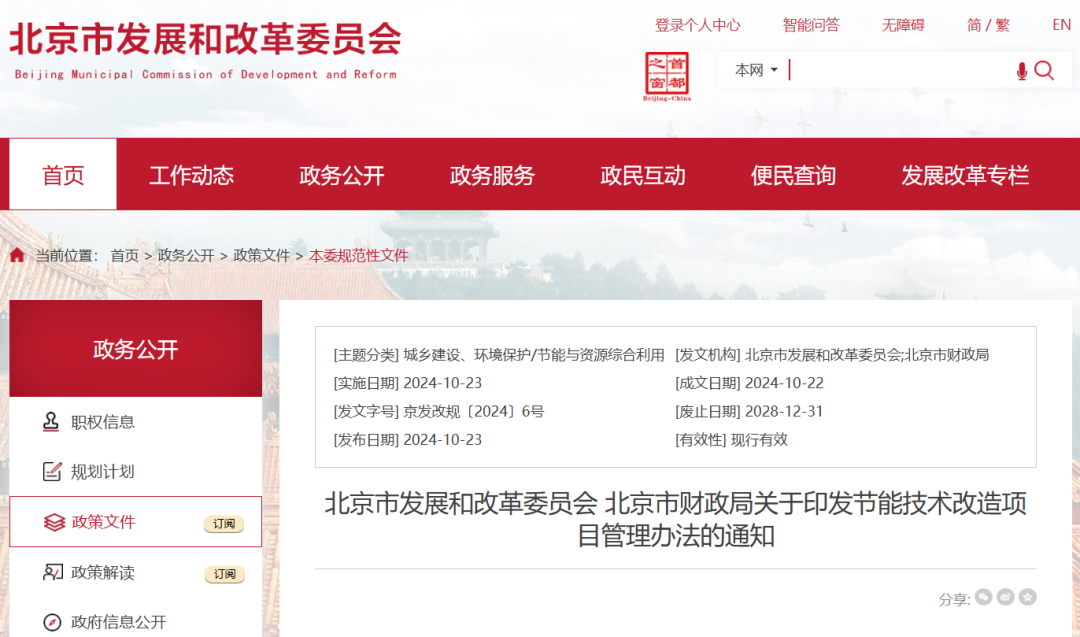
Task: Bookmark the article with the star icon
Action: point(1027,596)
